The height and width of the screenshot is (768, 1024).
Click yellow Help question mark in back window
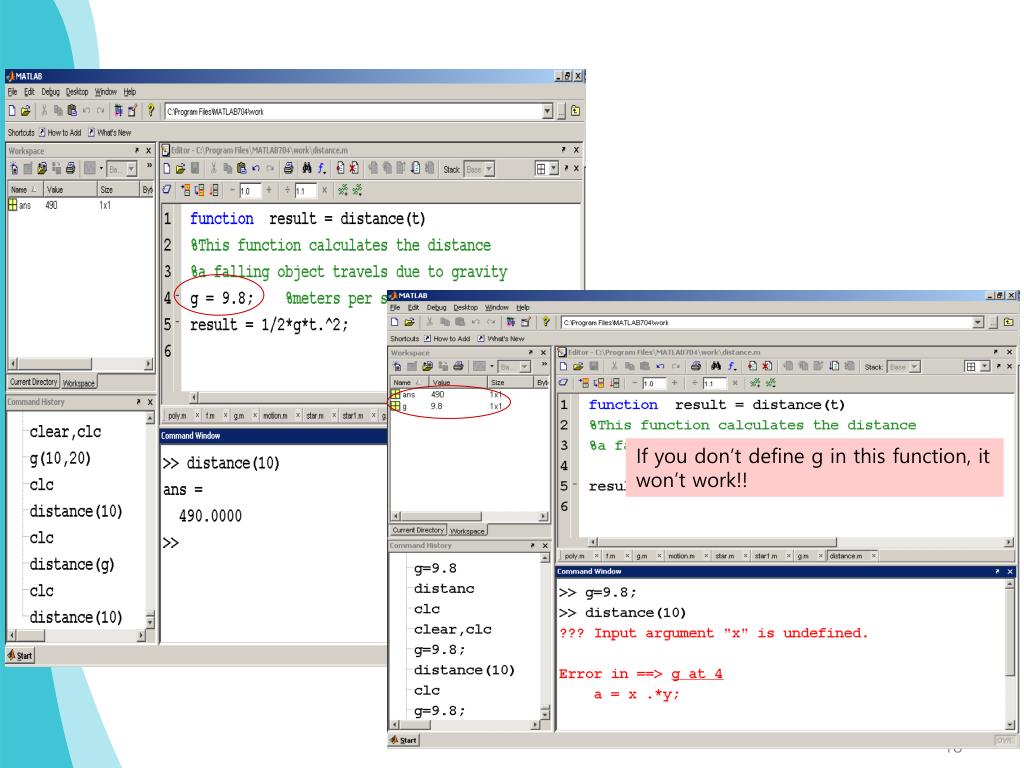(151, 110)
